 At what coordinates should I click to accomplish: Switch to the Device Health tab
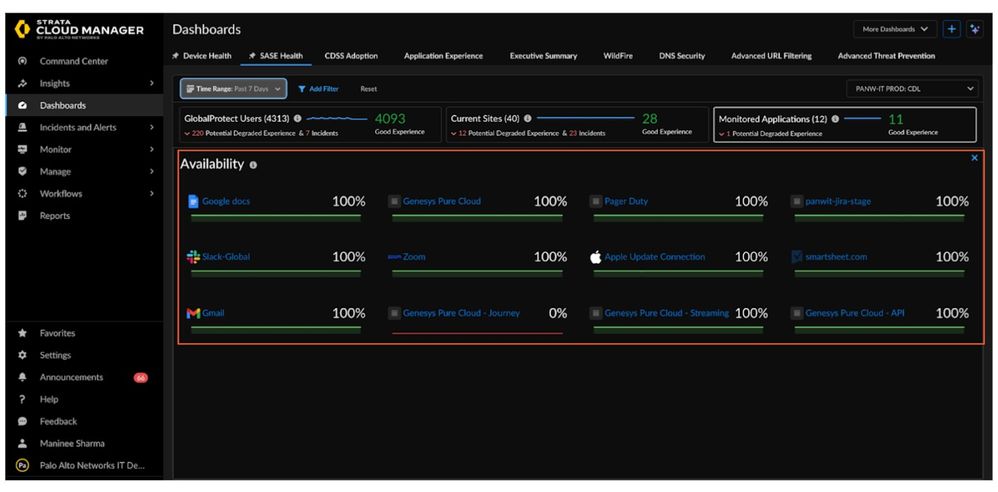(202, 56)
